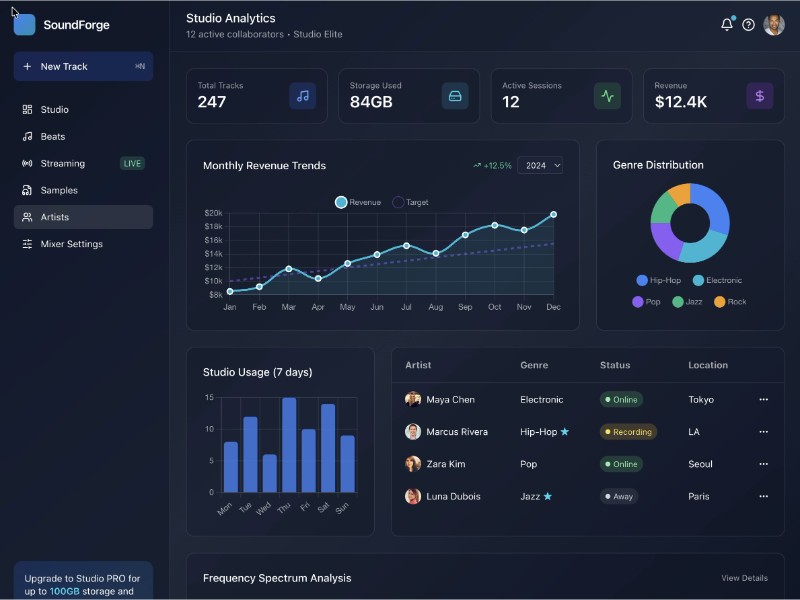The width and height of the screenshot is (800, 600).
Task: Toggle the Revenue series legend
Action: click(x=358, y=202)
